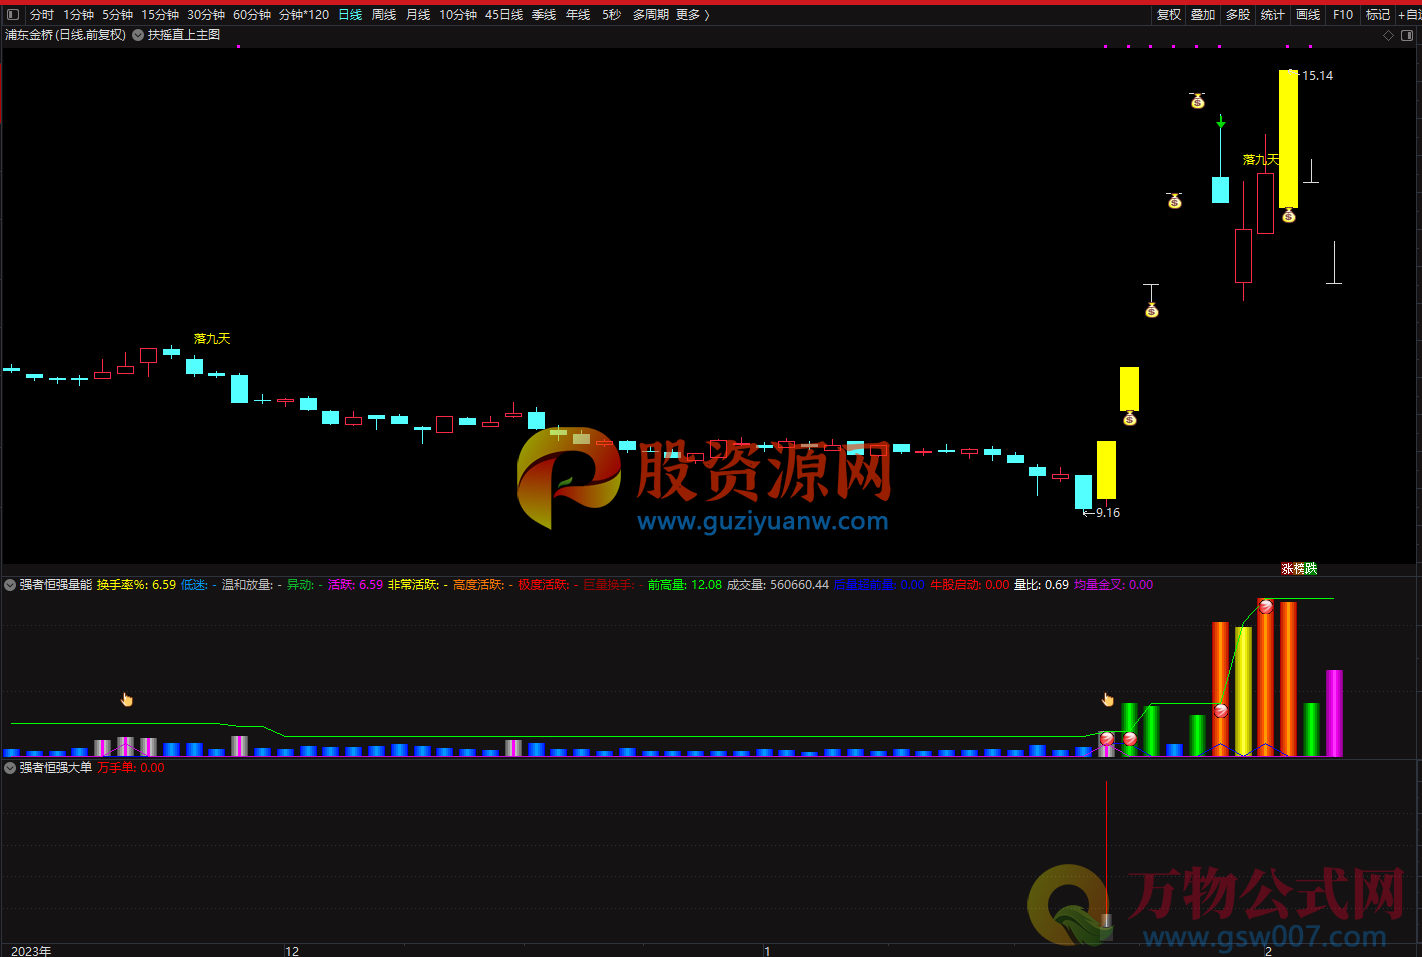Click the red ball marker atop tallest volume bar
The image size is (1422, 957).
(1266, 606)
